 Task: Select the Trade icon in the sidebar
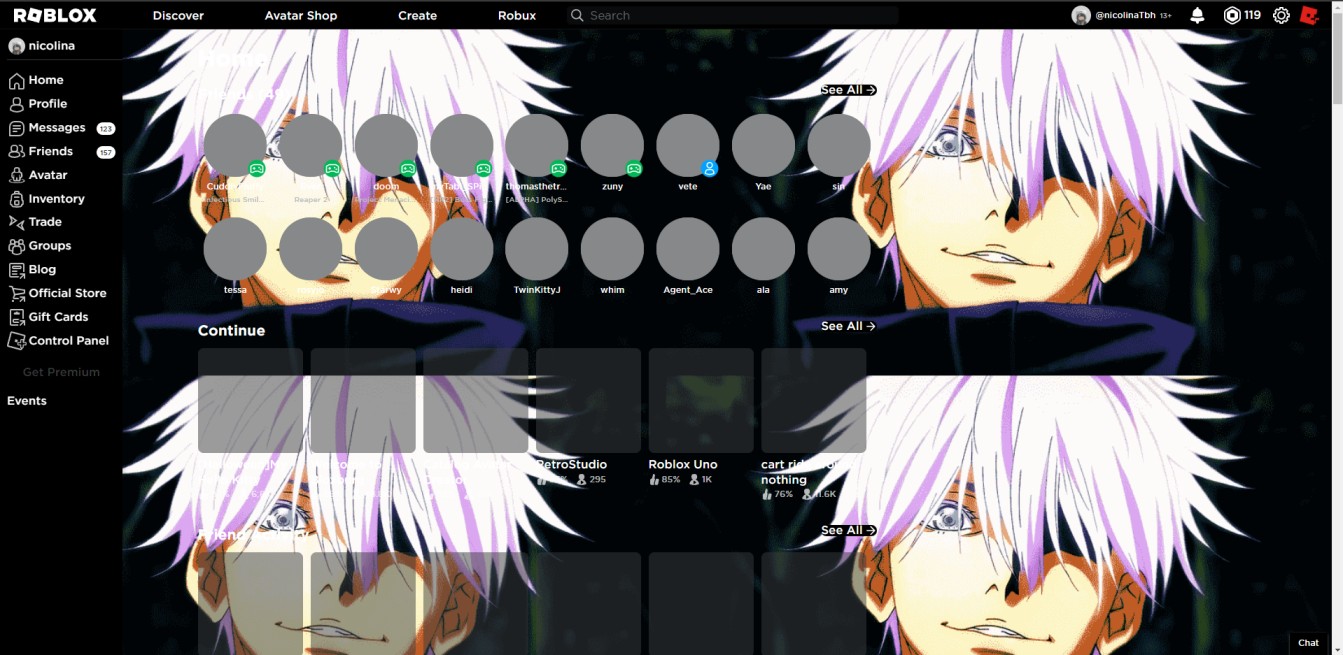[x=17, y=222]
